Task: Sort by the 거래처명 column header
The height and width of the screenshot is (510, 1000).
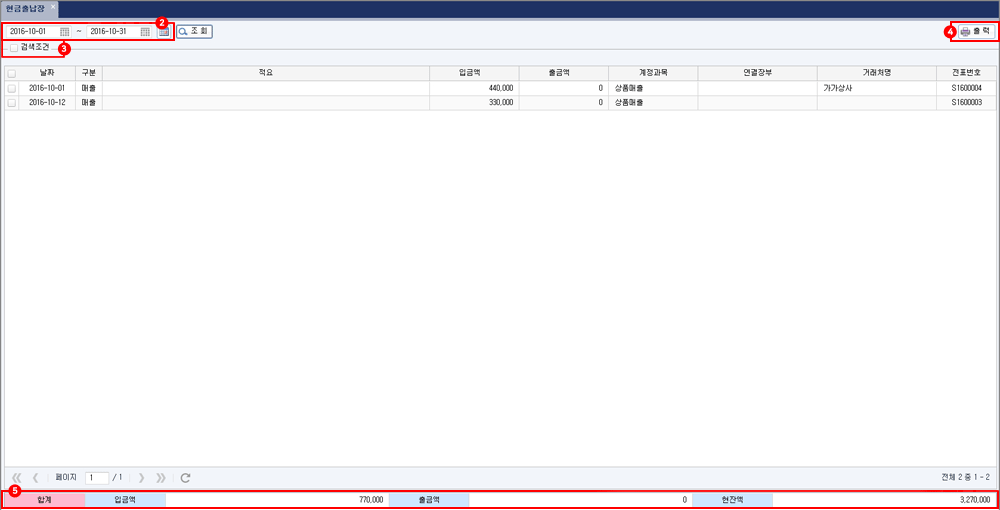Action: coord(876,73)
